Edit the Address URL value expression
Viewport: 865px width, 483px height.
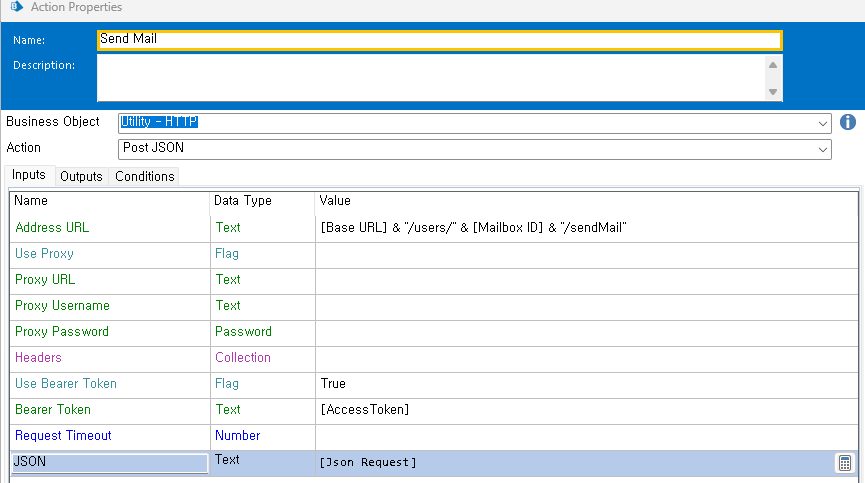click(586, 228)
